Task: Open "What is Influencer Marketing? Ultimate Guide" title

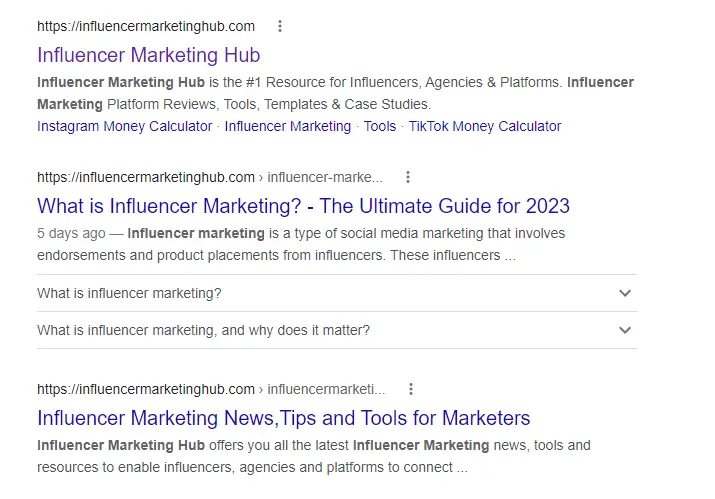Action: click(303, 206)
